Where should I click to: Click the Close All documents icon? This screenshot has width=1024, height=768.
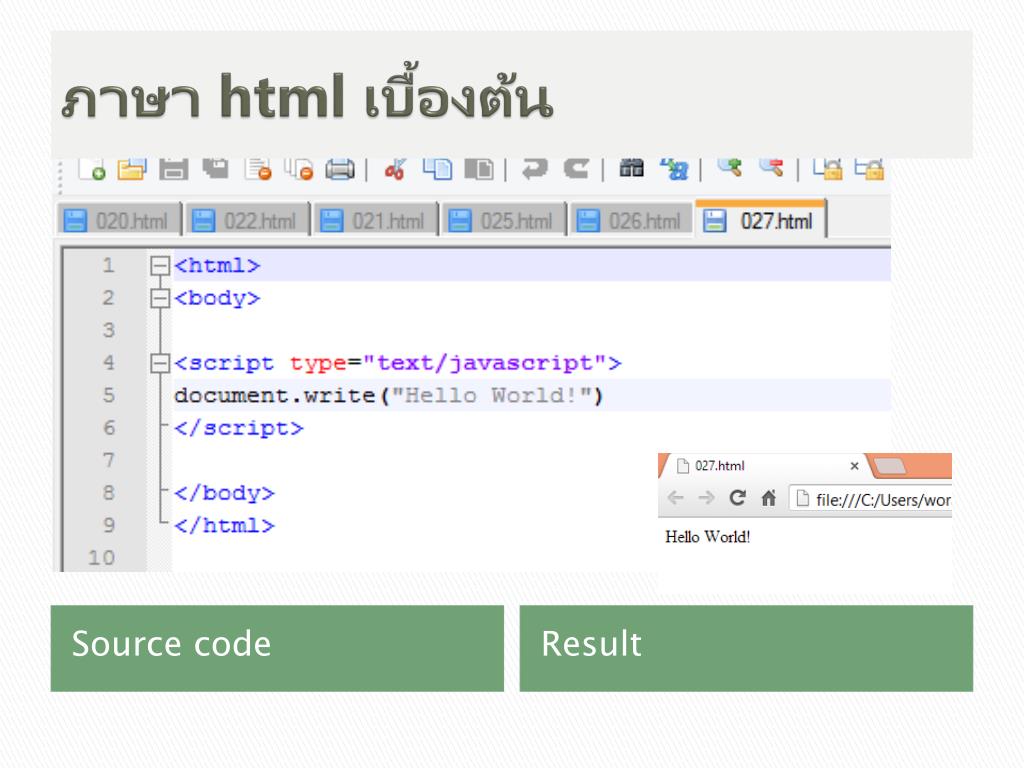(299, 169)
